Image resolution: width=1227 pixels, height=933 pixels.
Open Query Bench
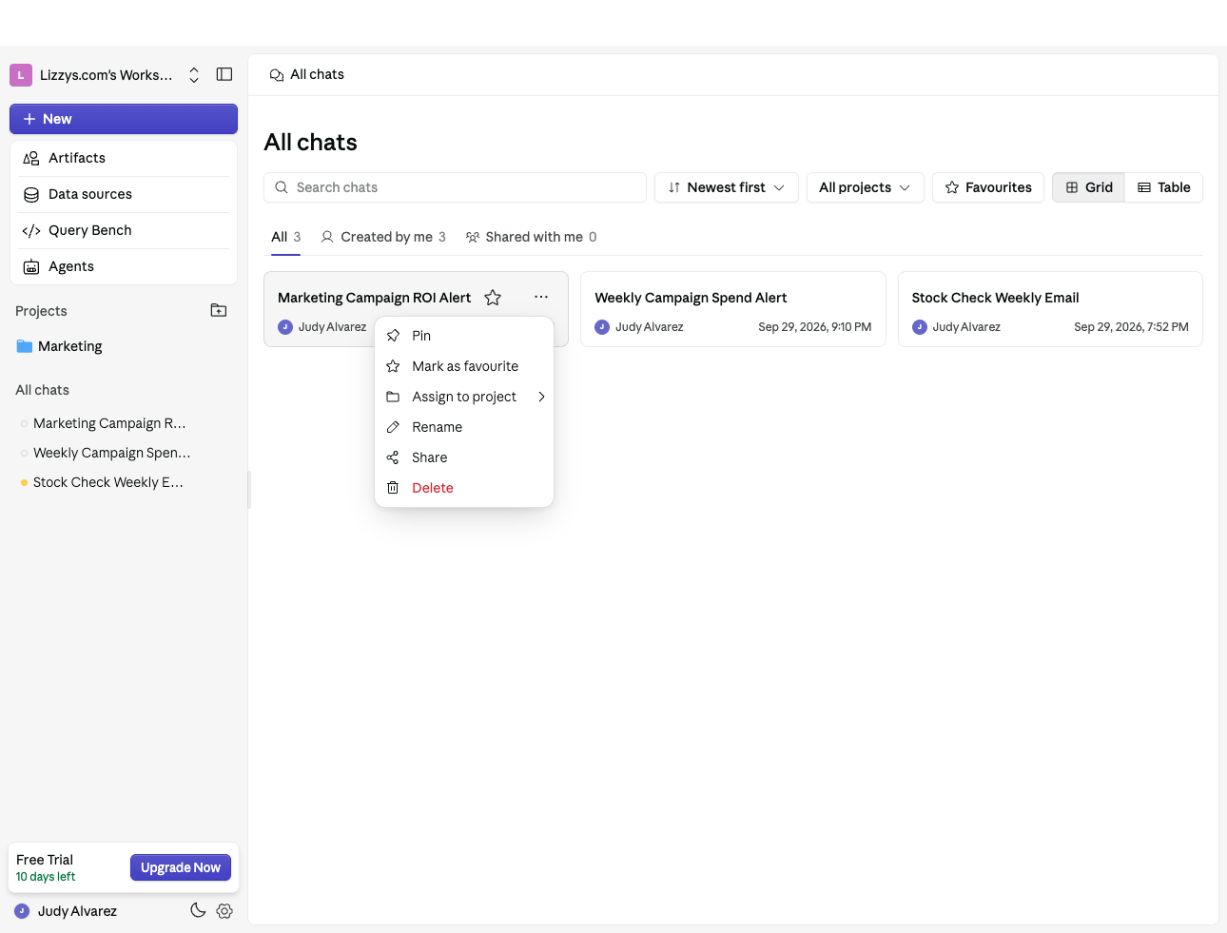point(124,230)
